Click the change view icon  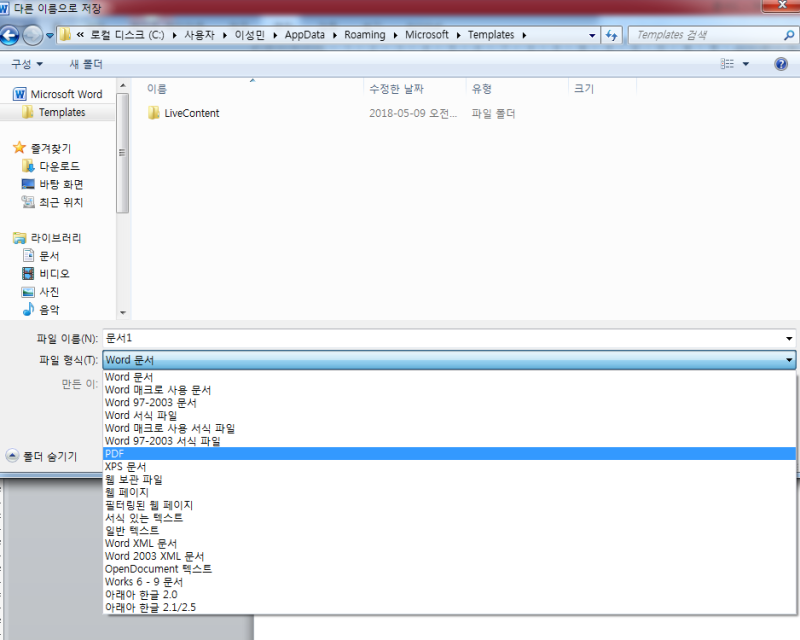click(727, 64)
